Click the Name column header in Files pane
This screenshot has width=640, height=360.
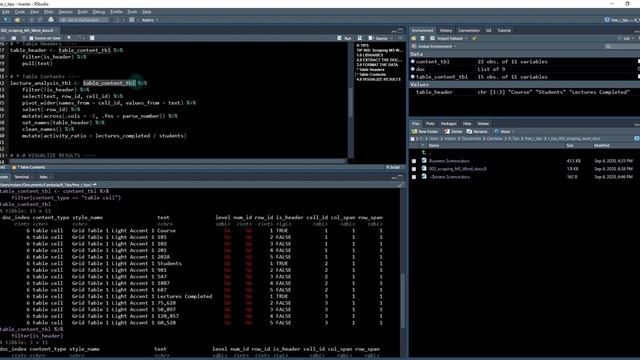(434, 146)
